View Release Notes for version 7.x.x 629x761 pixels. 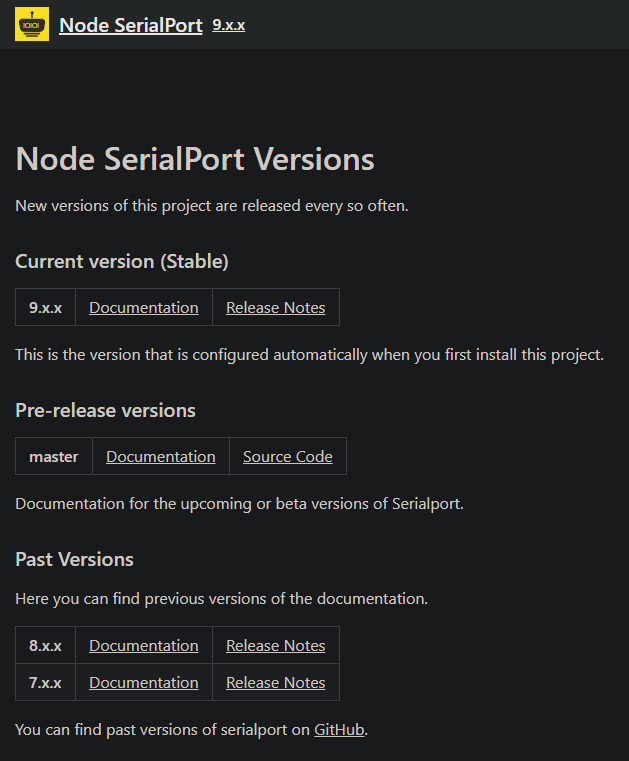point(276,682)
